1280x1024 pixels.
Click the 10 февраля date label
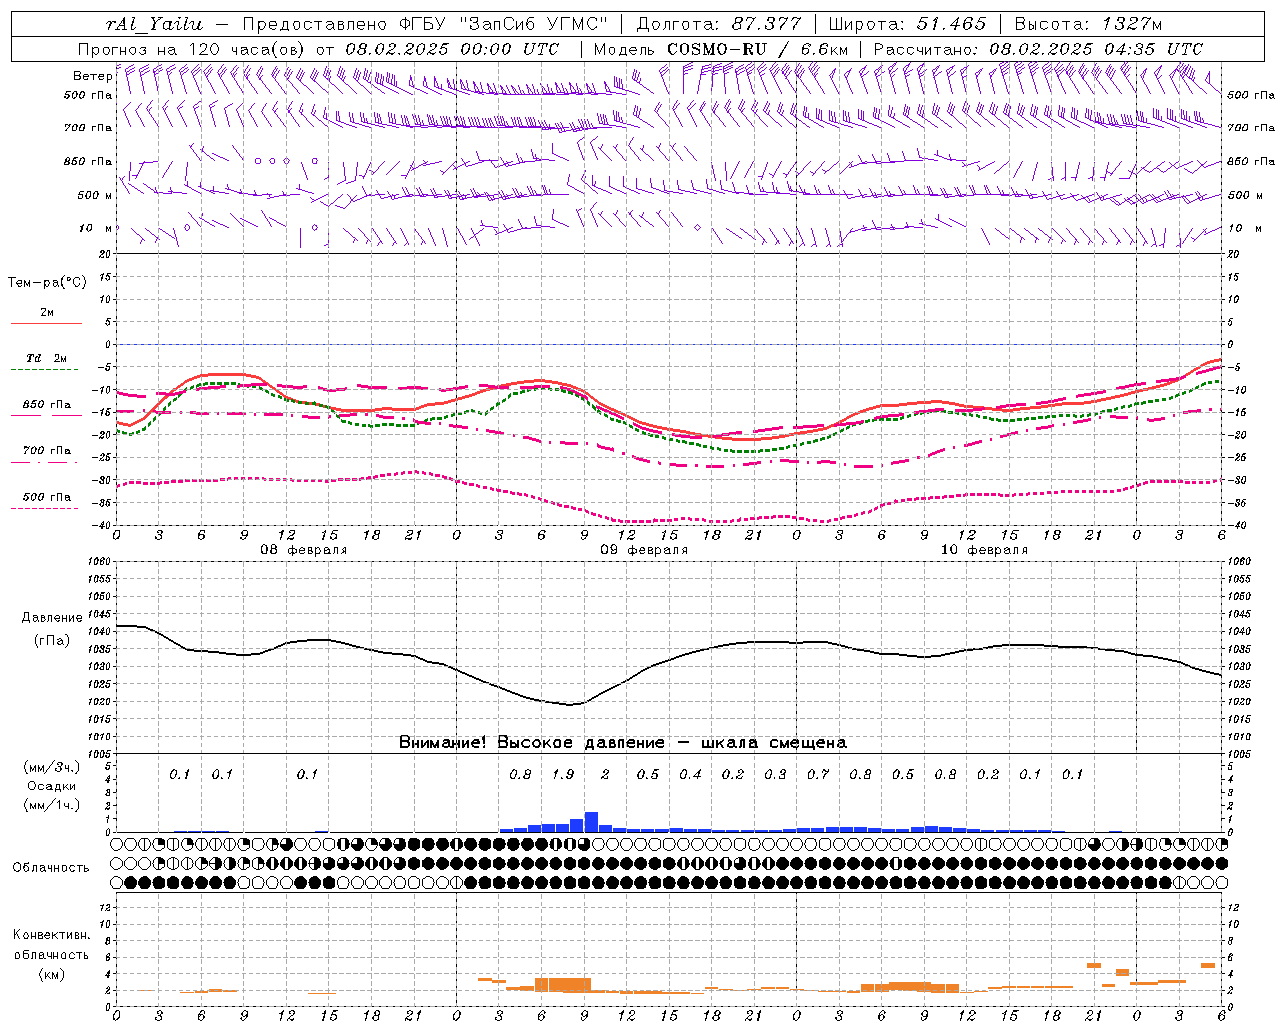pyautogui.click(x=984, y=550)
